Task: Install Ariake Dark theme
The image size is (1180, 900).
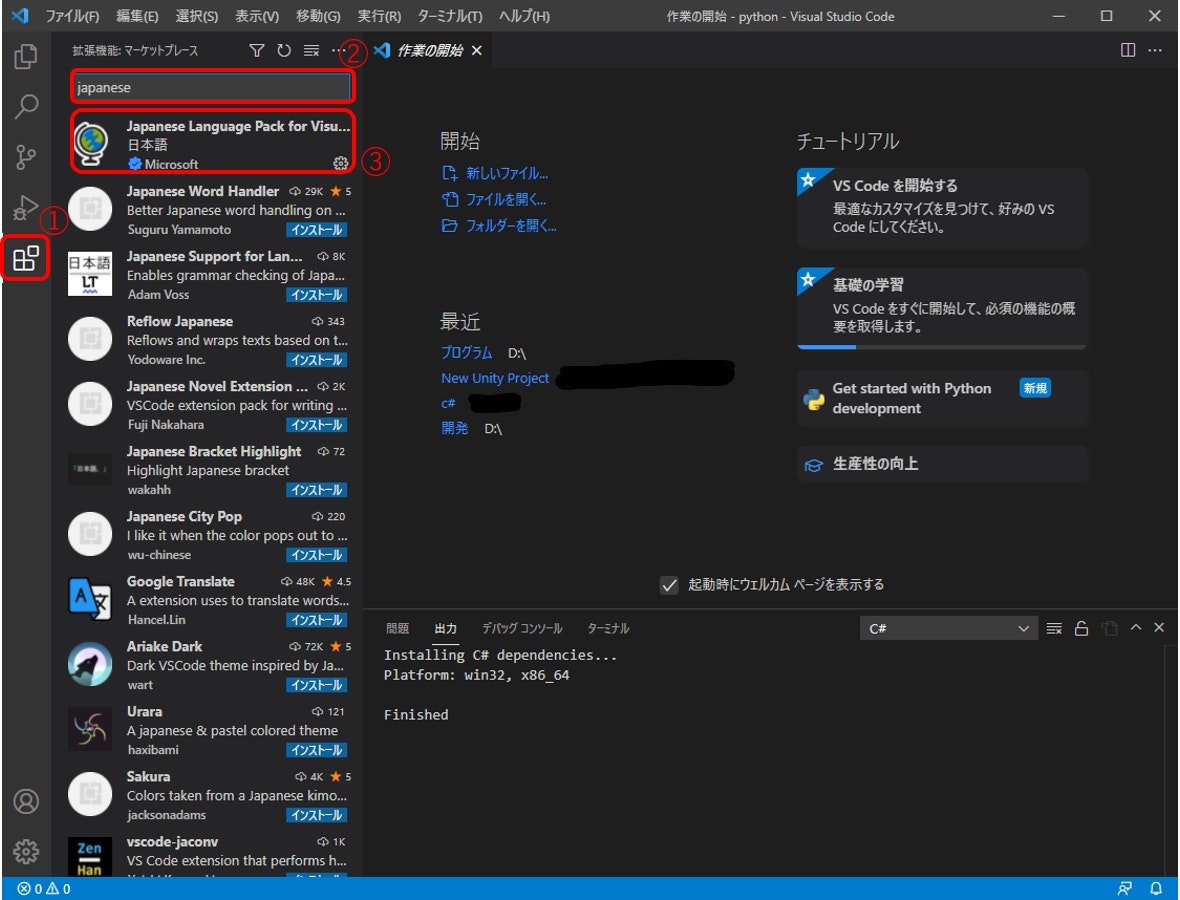Action: pyautogui.click(x=316, y=686)
